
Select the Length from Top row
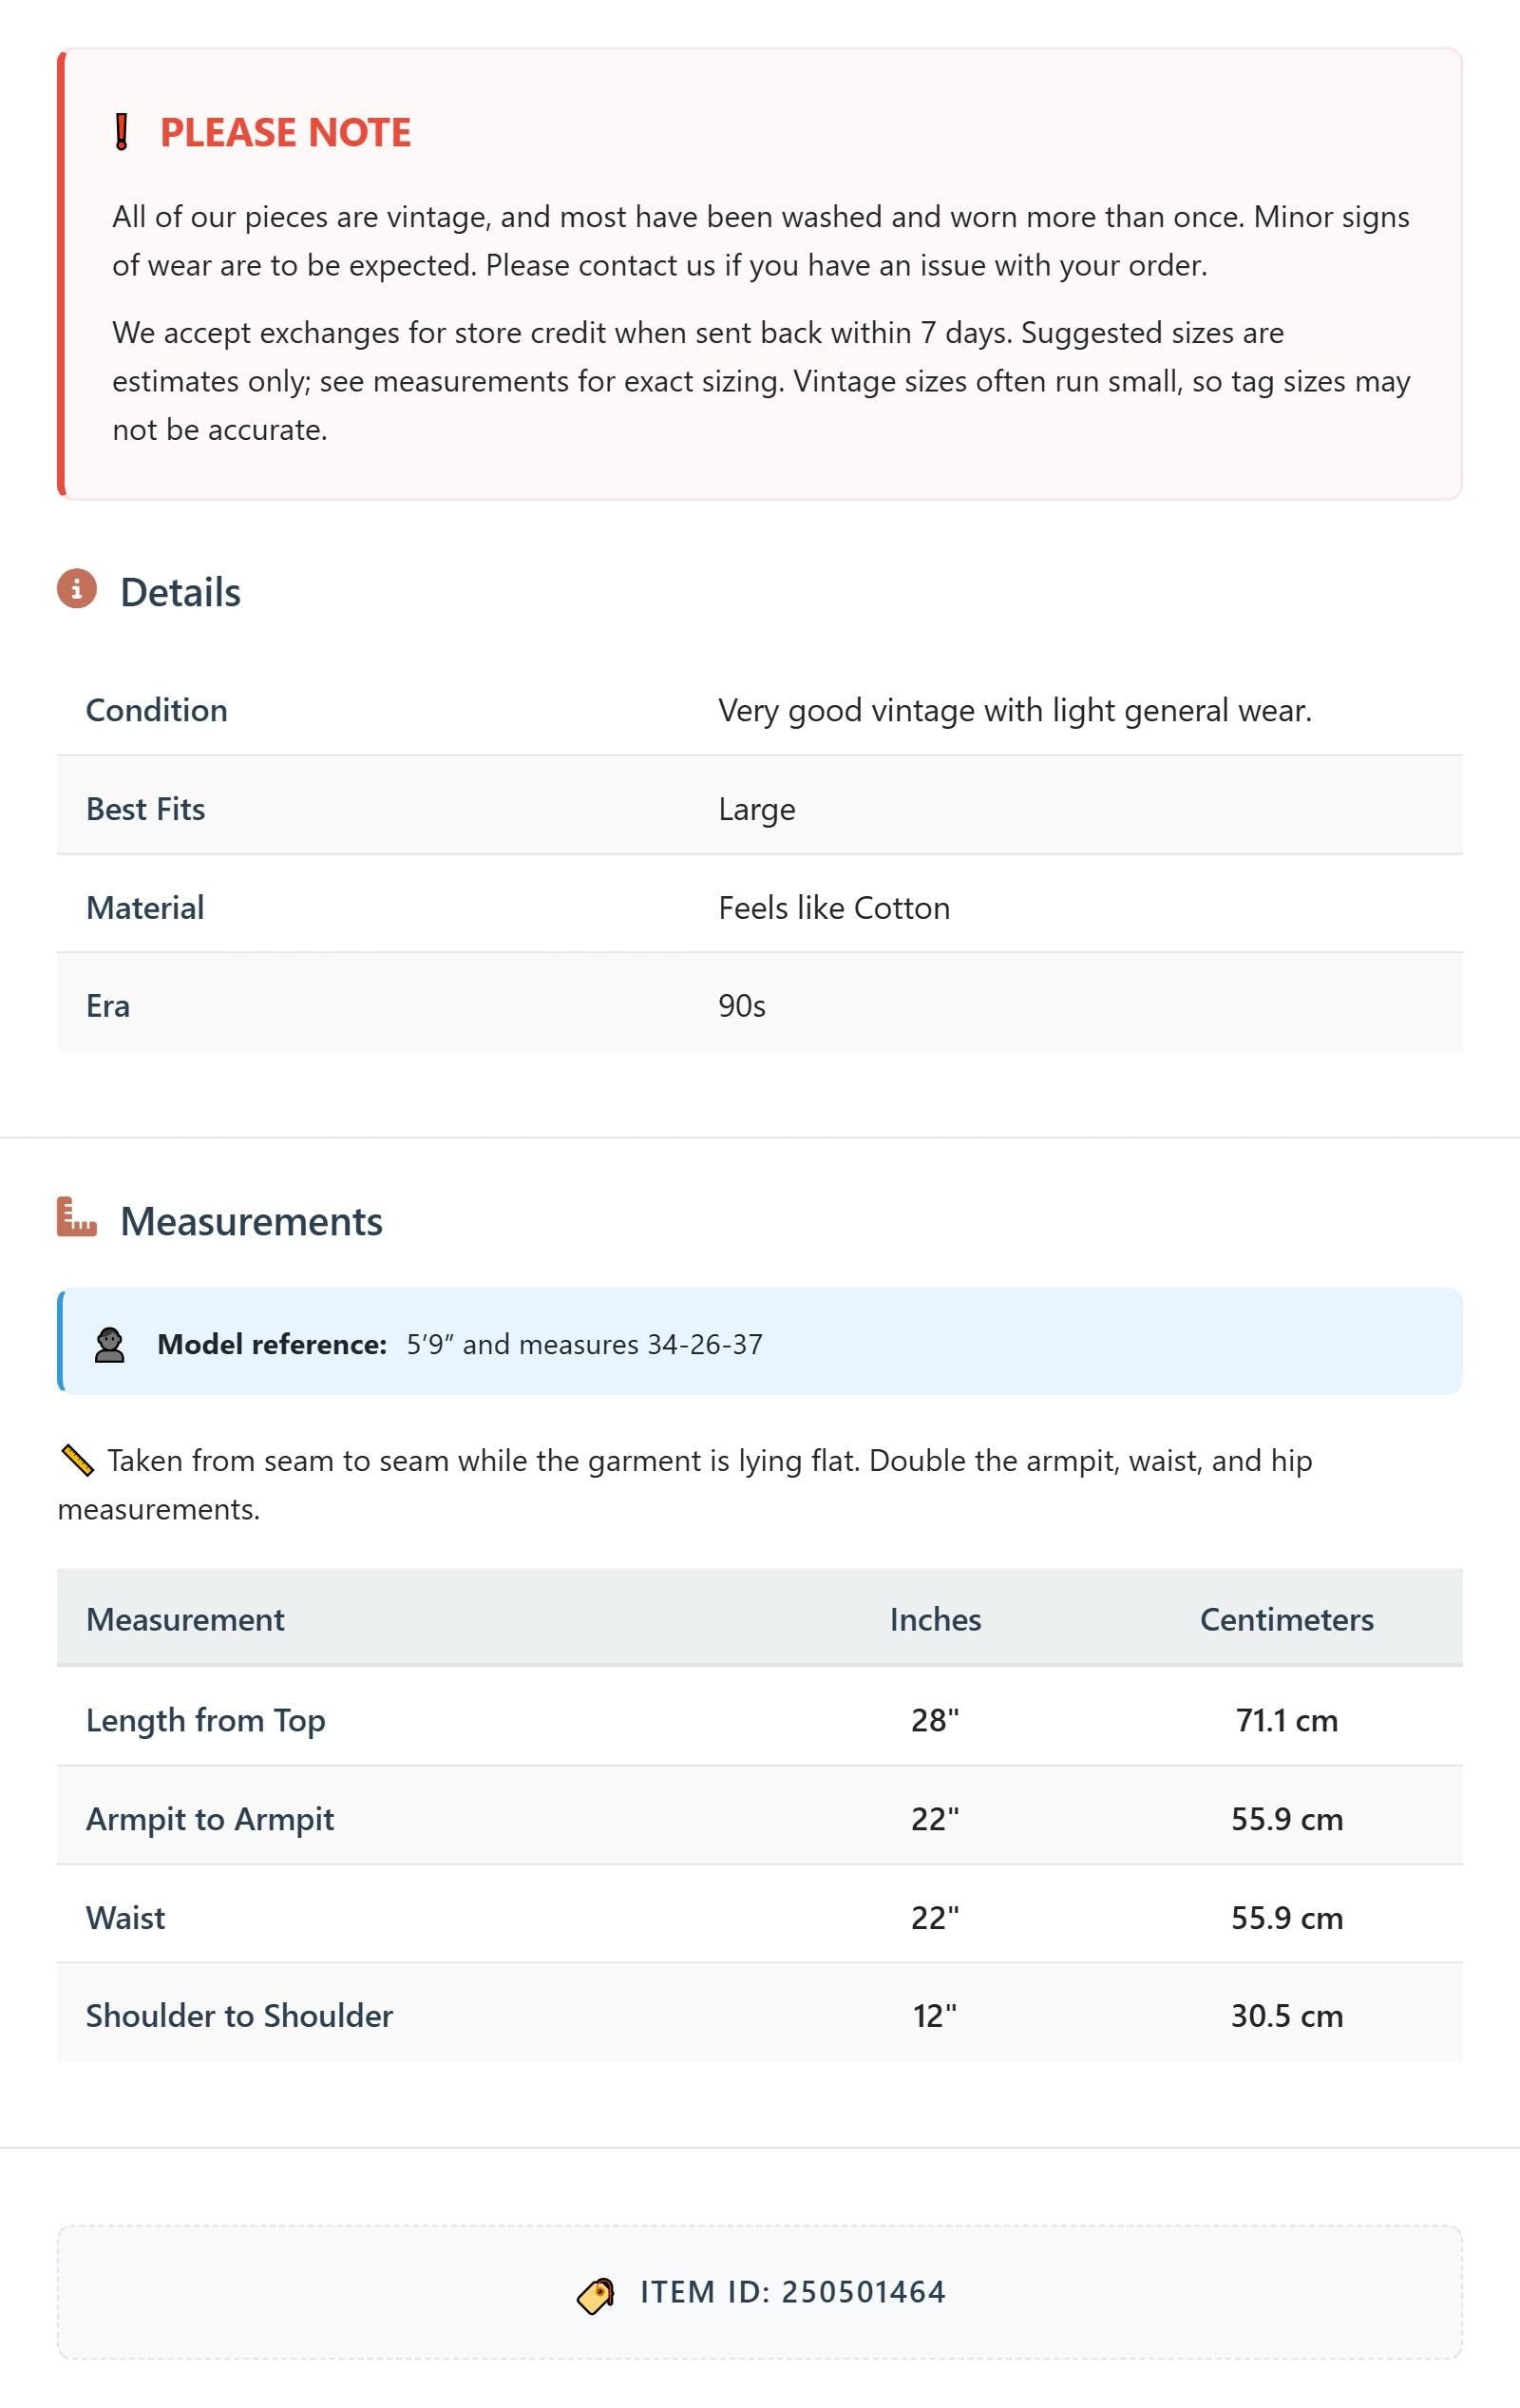tap(760, 1717)
